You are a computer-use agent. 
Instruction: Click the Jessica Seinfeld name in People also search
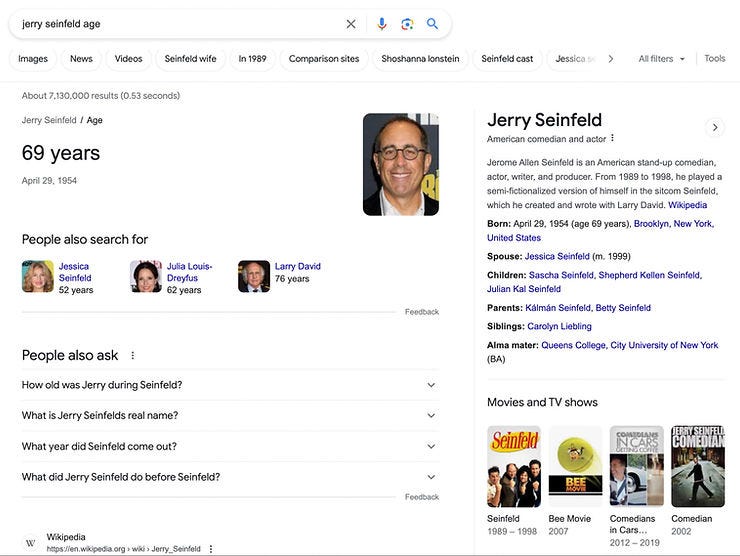(x=75, y=272)
